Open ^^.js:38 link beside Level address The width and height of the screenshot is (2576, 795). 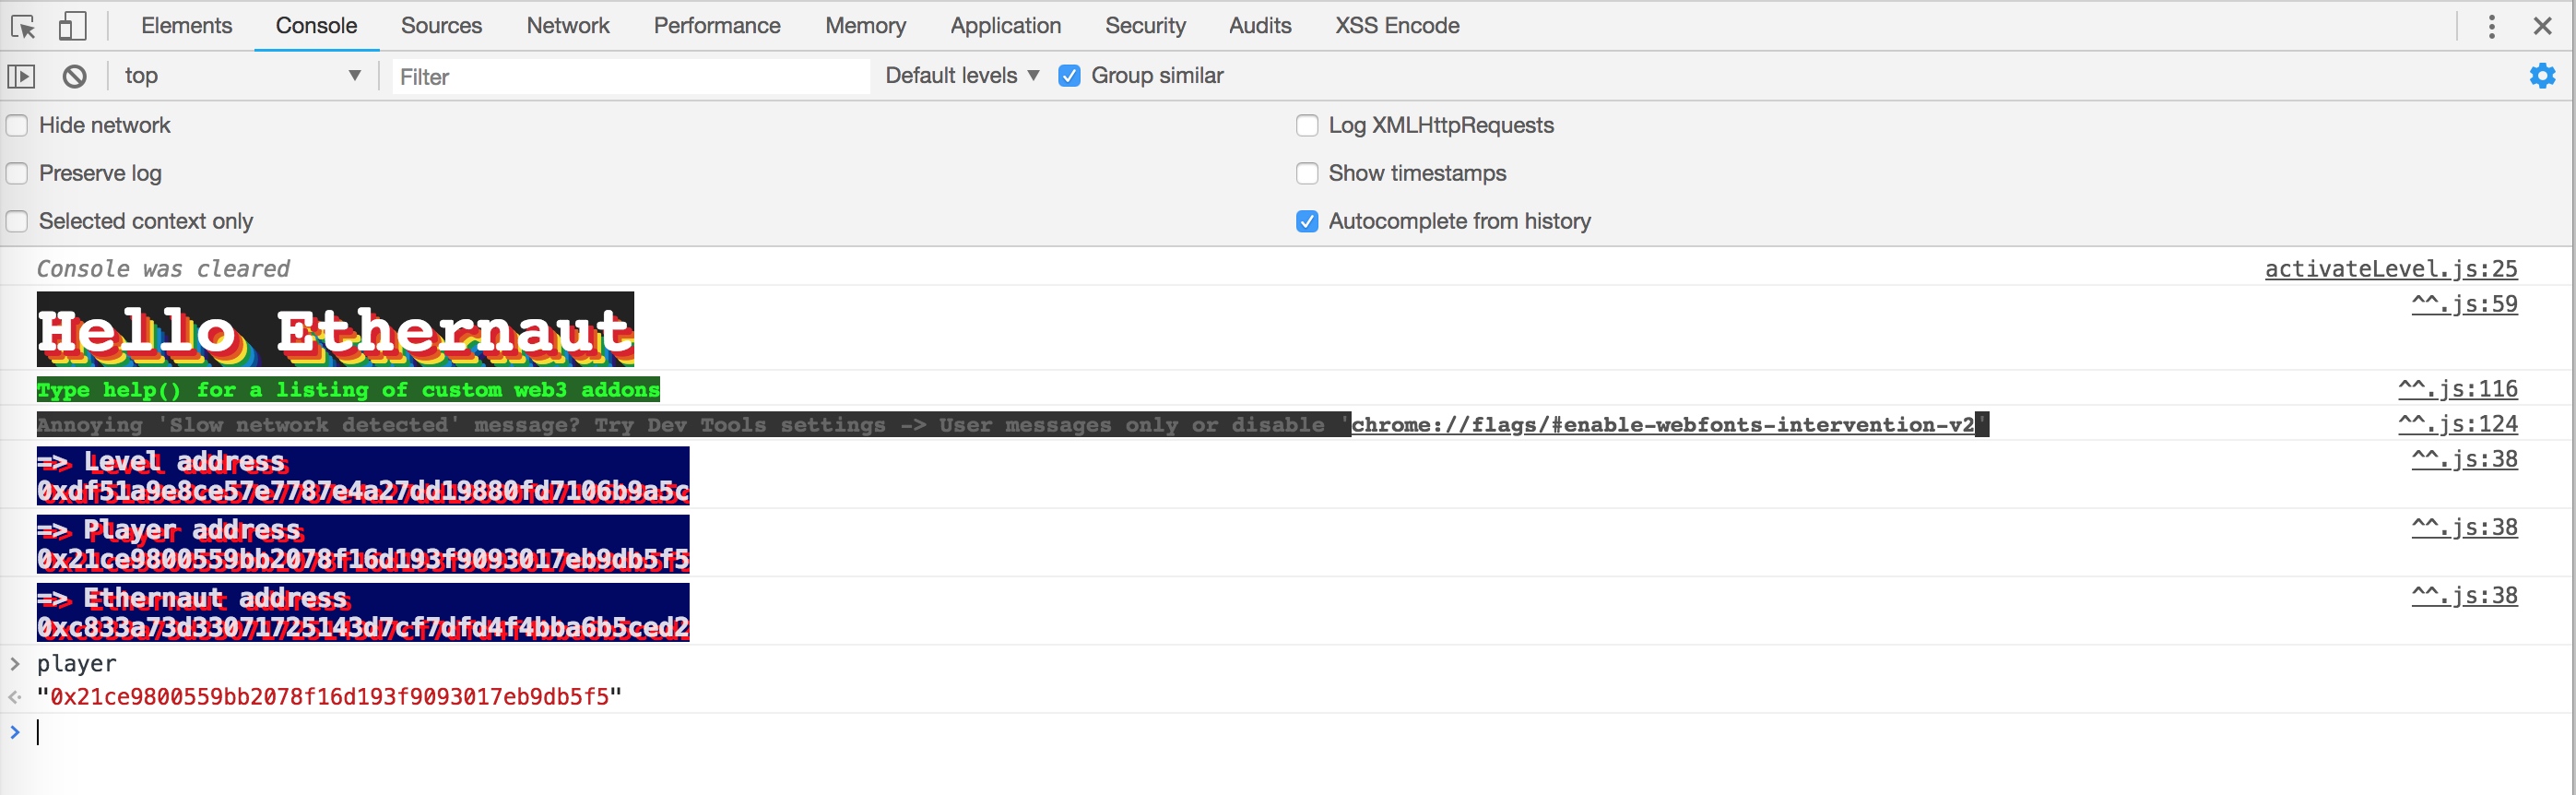point(2464,459)
